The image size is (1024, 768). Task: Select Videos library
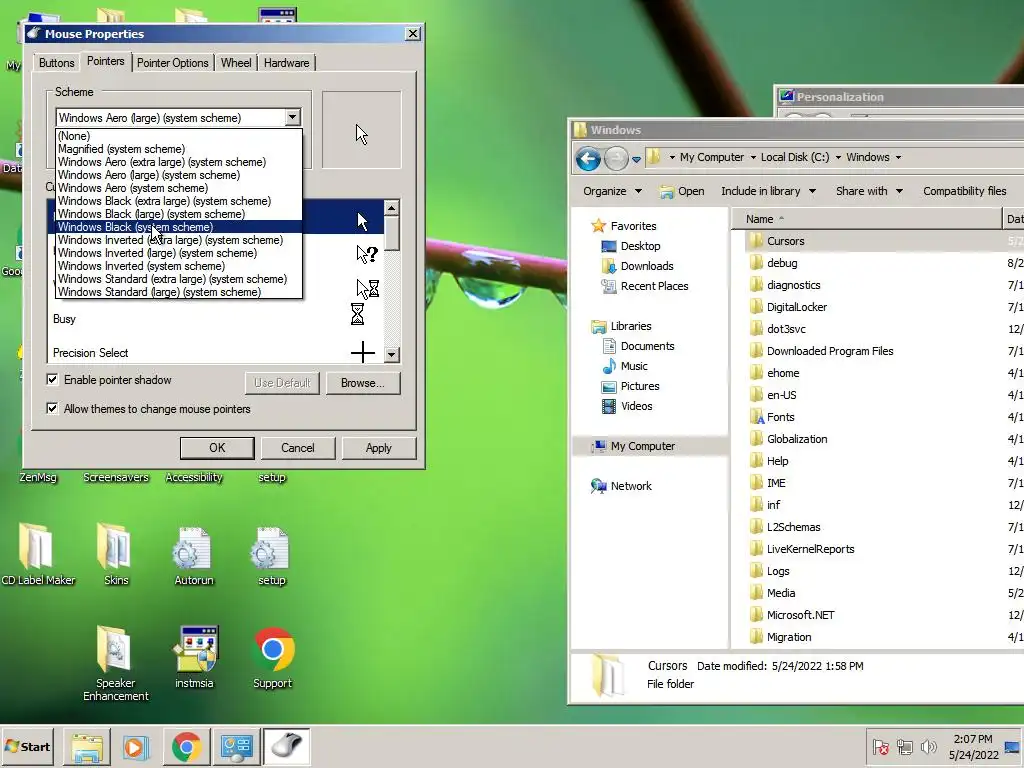636,406
